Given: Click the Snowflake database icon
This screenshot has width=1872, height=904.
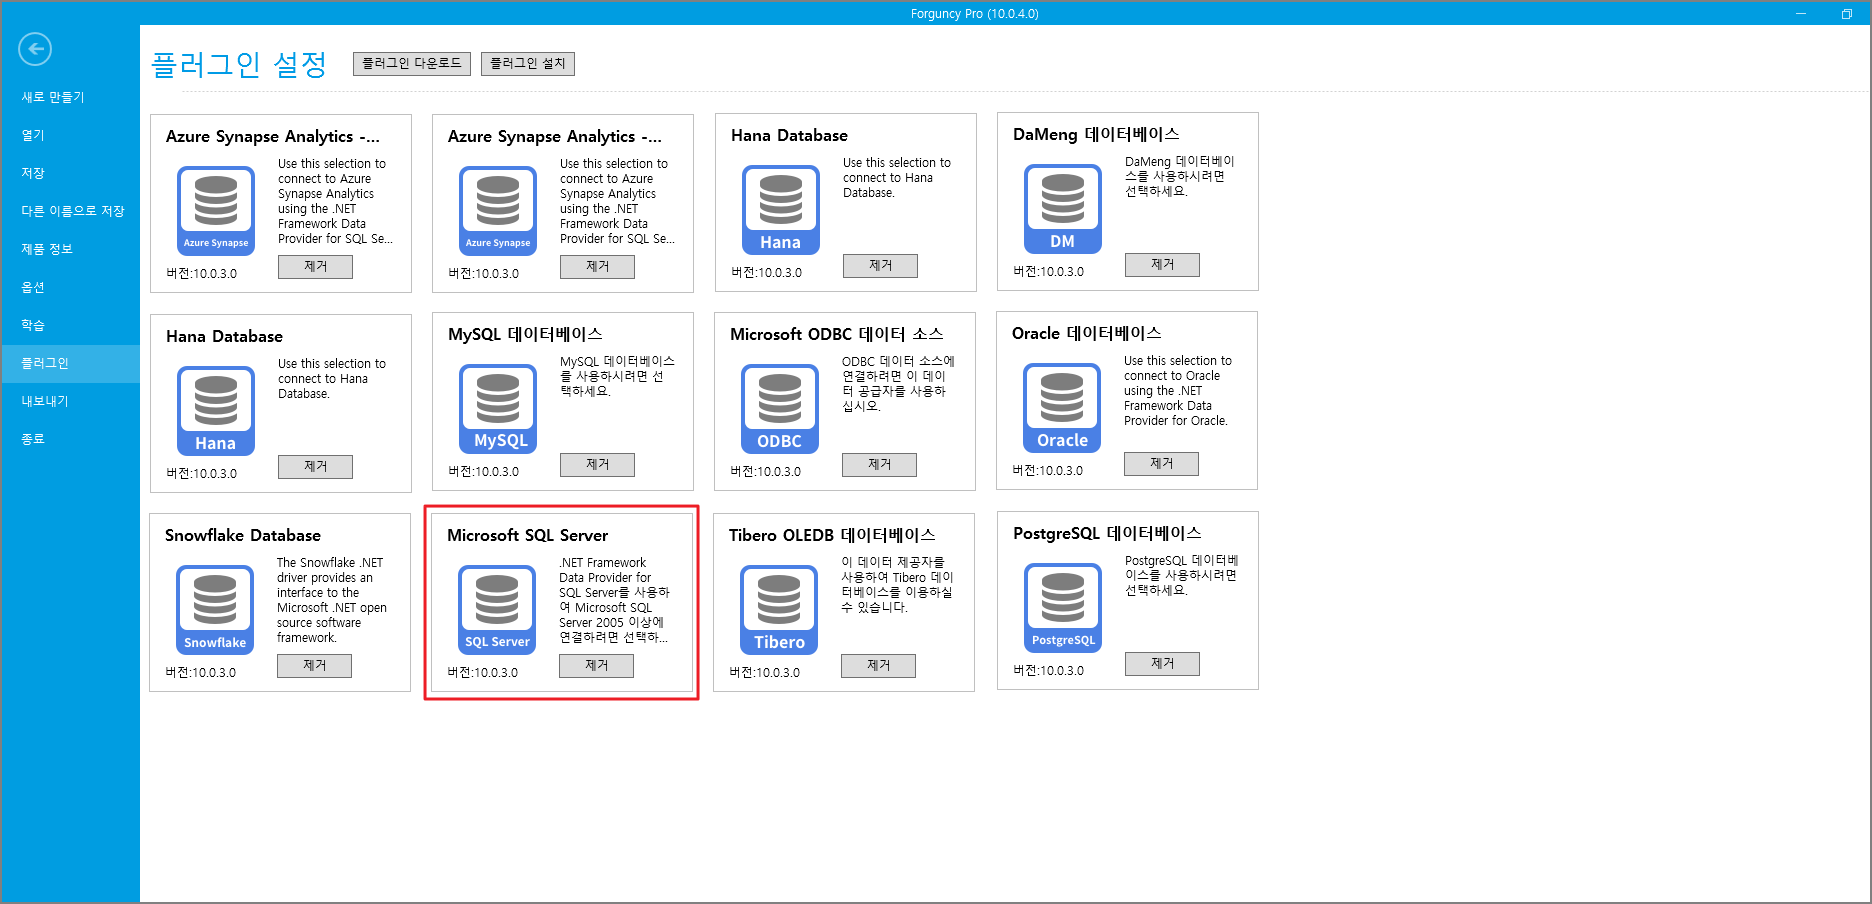Looking at the screenshot, I should tap(215, 610).
